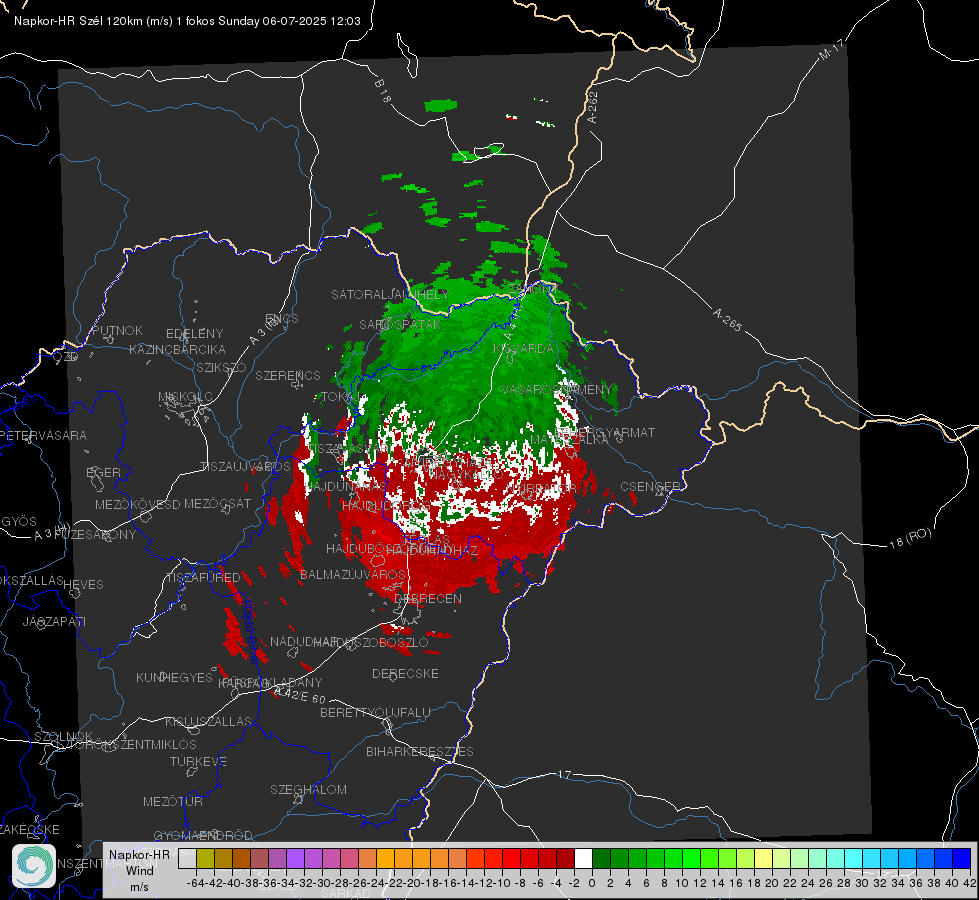Click the DERECSKE town label
The height and width of the screenshot is (900, 979).
pos(405,674)
